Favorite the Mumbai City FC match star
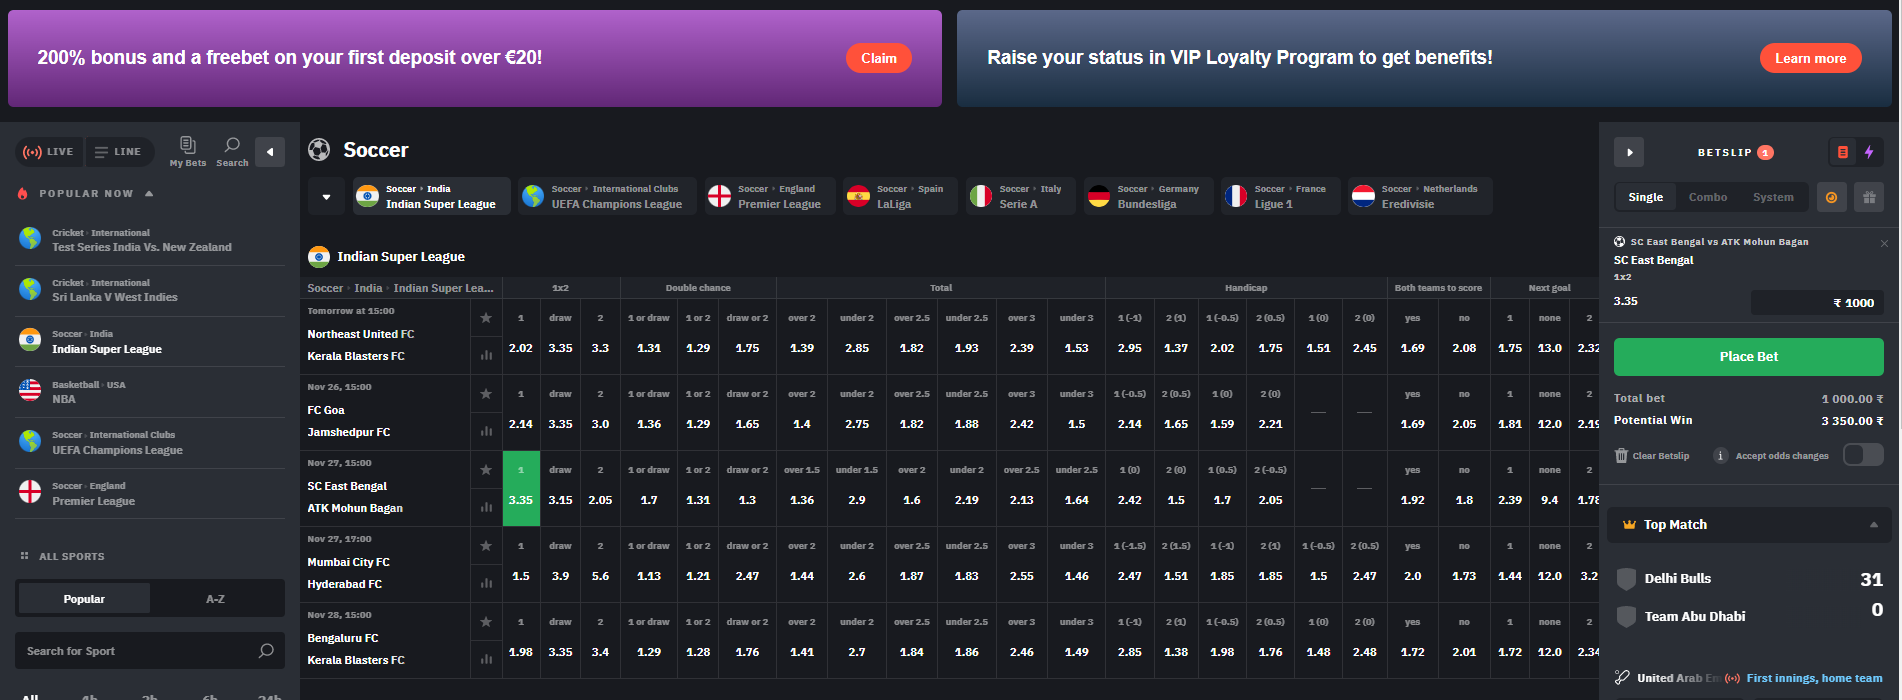1902x700 pixels. pos(486,546)
